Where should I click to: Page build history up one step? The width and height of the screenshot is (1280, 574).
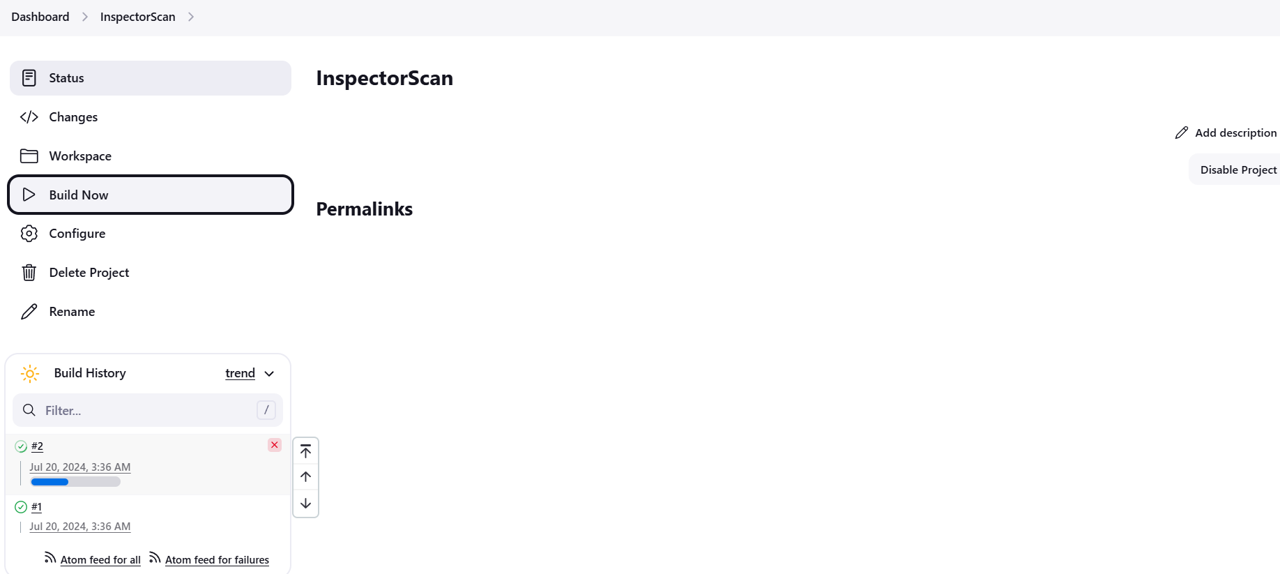pyautogui.click(x=306, y=477)
